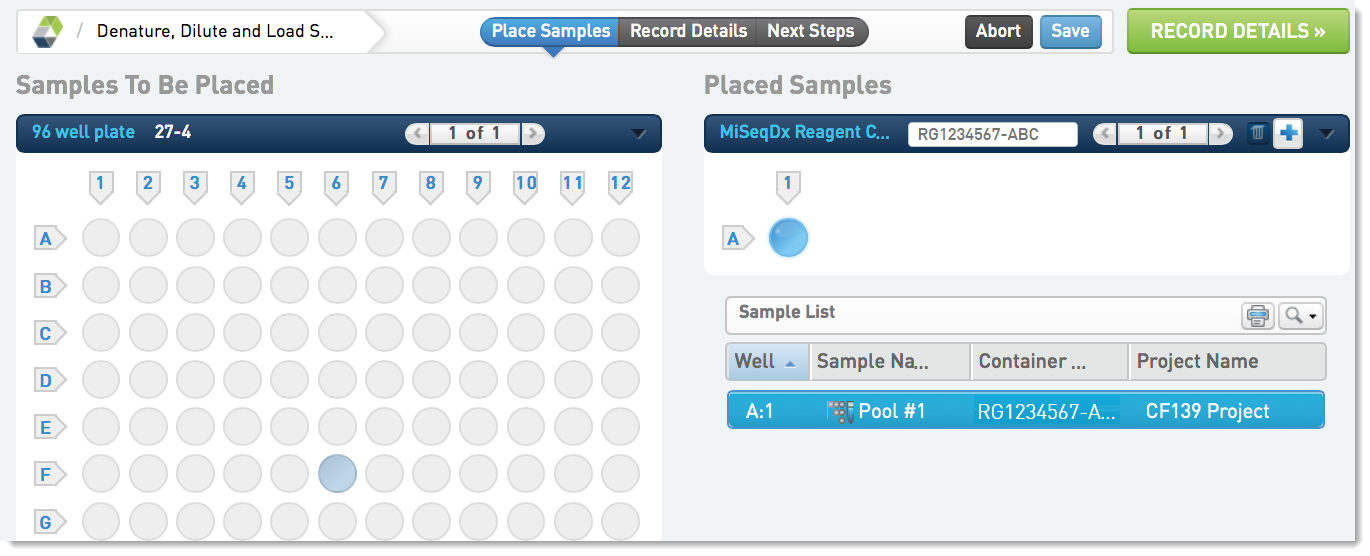1370x556 pixels.
Task: Select the filled well A:1 in cartridge
Action: coord(788,238)
